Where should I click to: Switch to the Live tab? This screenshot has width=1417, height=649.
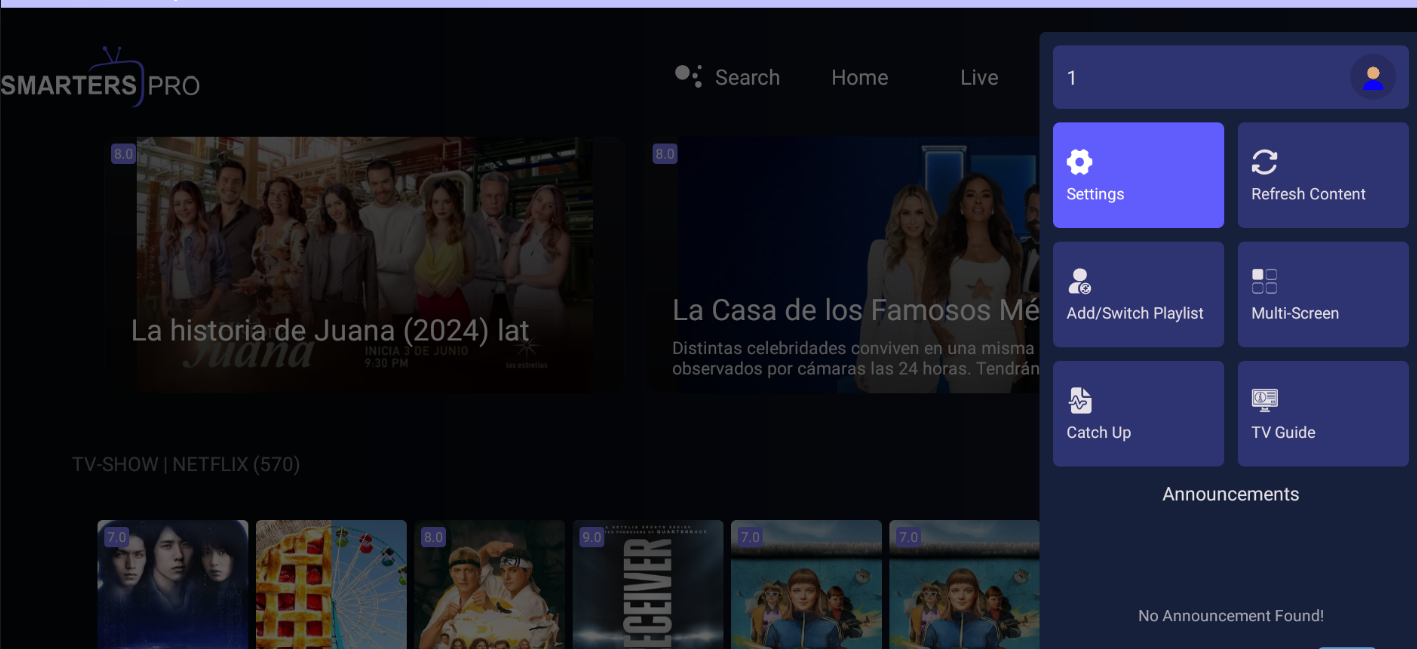(x=979, y=78)
